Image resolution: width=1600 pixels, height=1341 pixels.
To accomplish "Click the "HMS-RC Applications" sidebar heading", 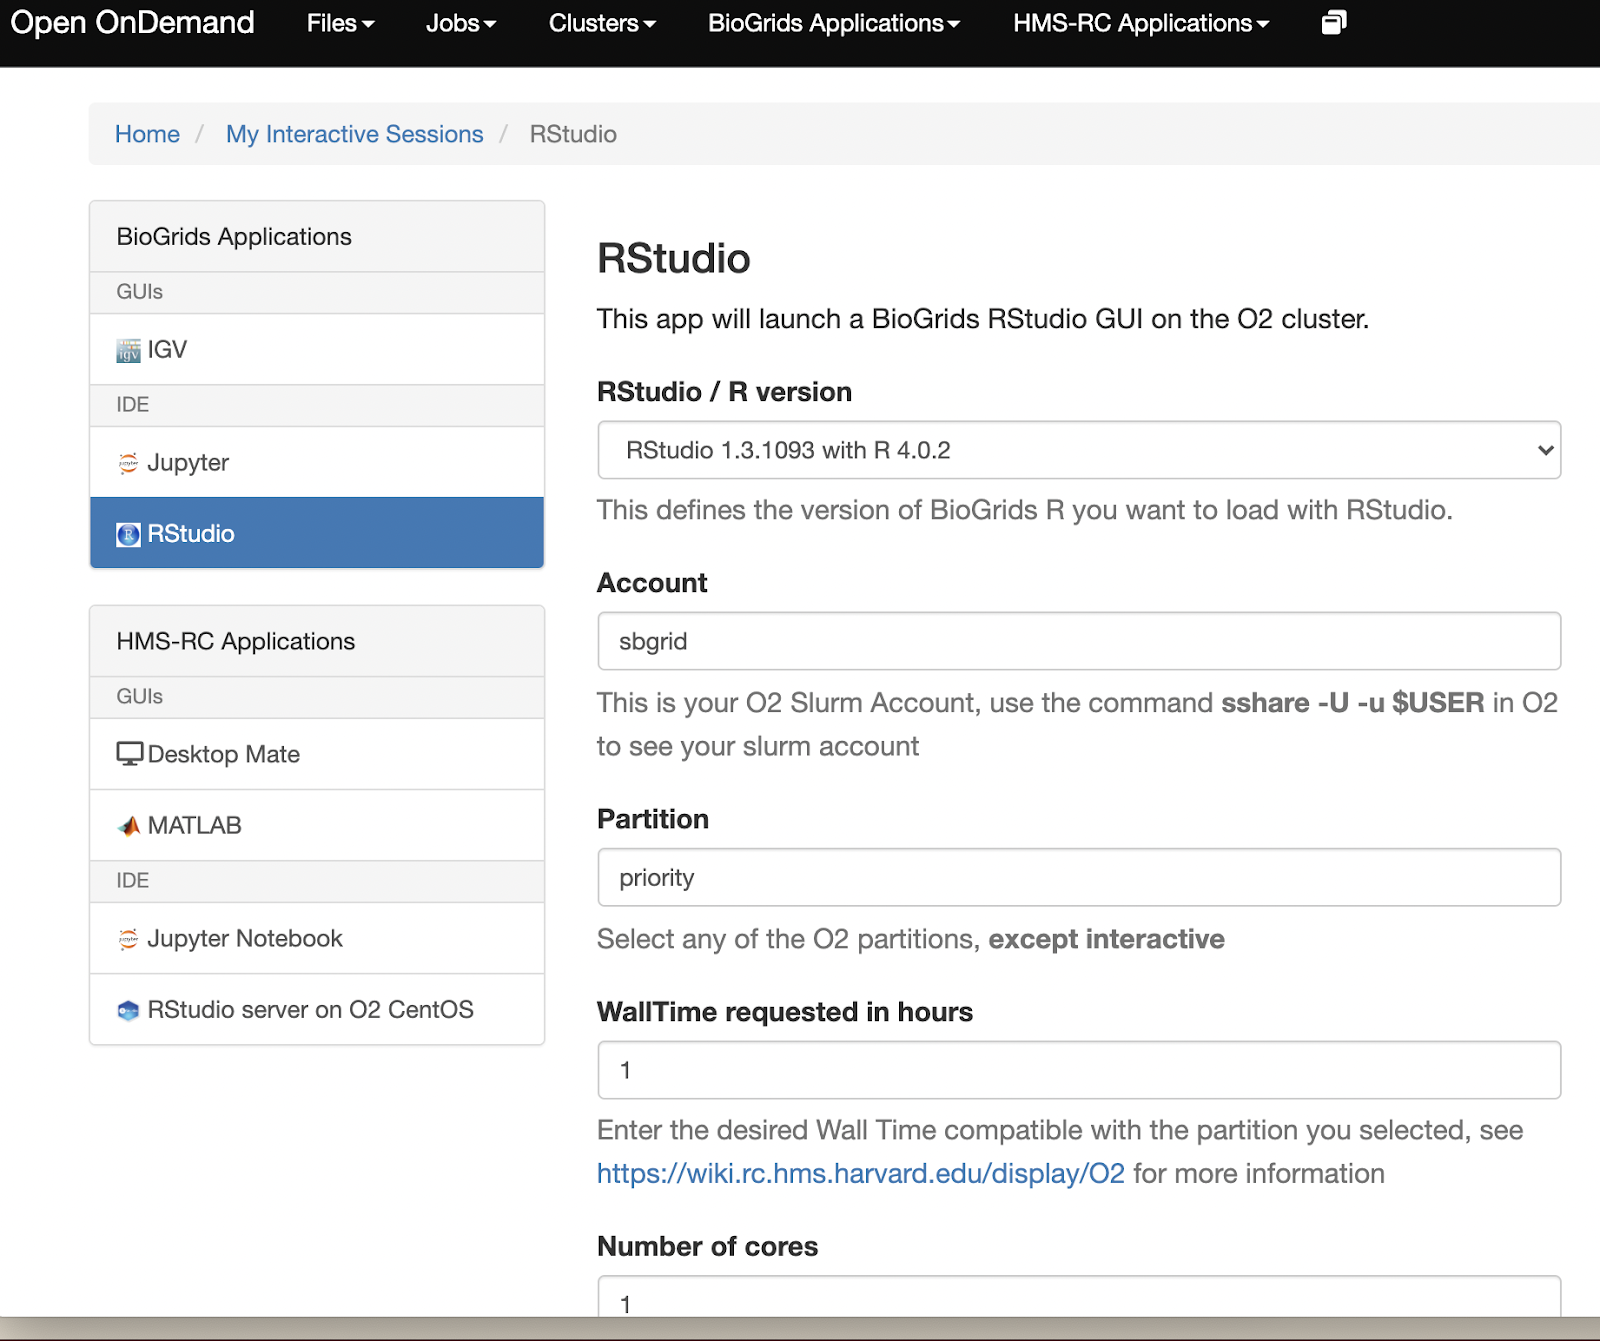I will [x=236, y=641].
